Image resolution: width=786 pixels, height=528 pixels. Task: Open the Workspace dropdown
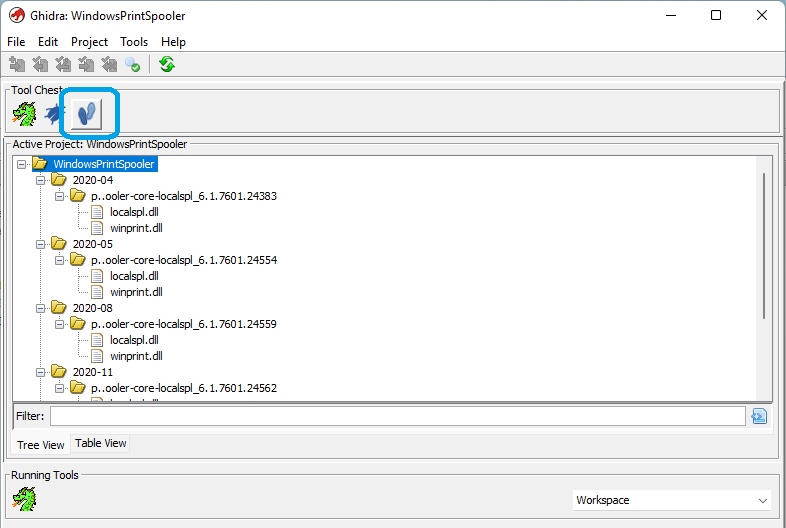[x=671, y=500]
